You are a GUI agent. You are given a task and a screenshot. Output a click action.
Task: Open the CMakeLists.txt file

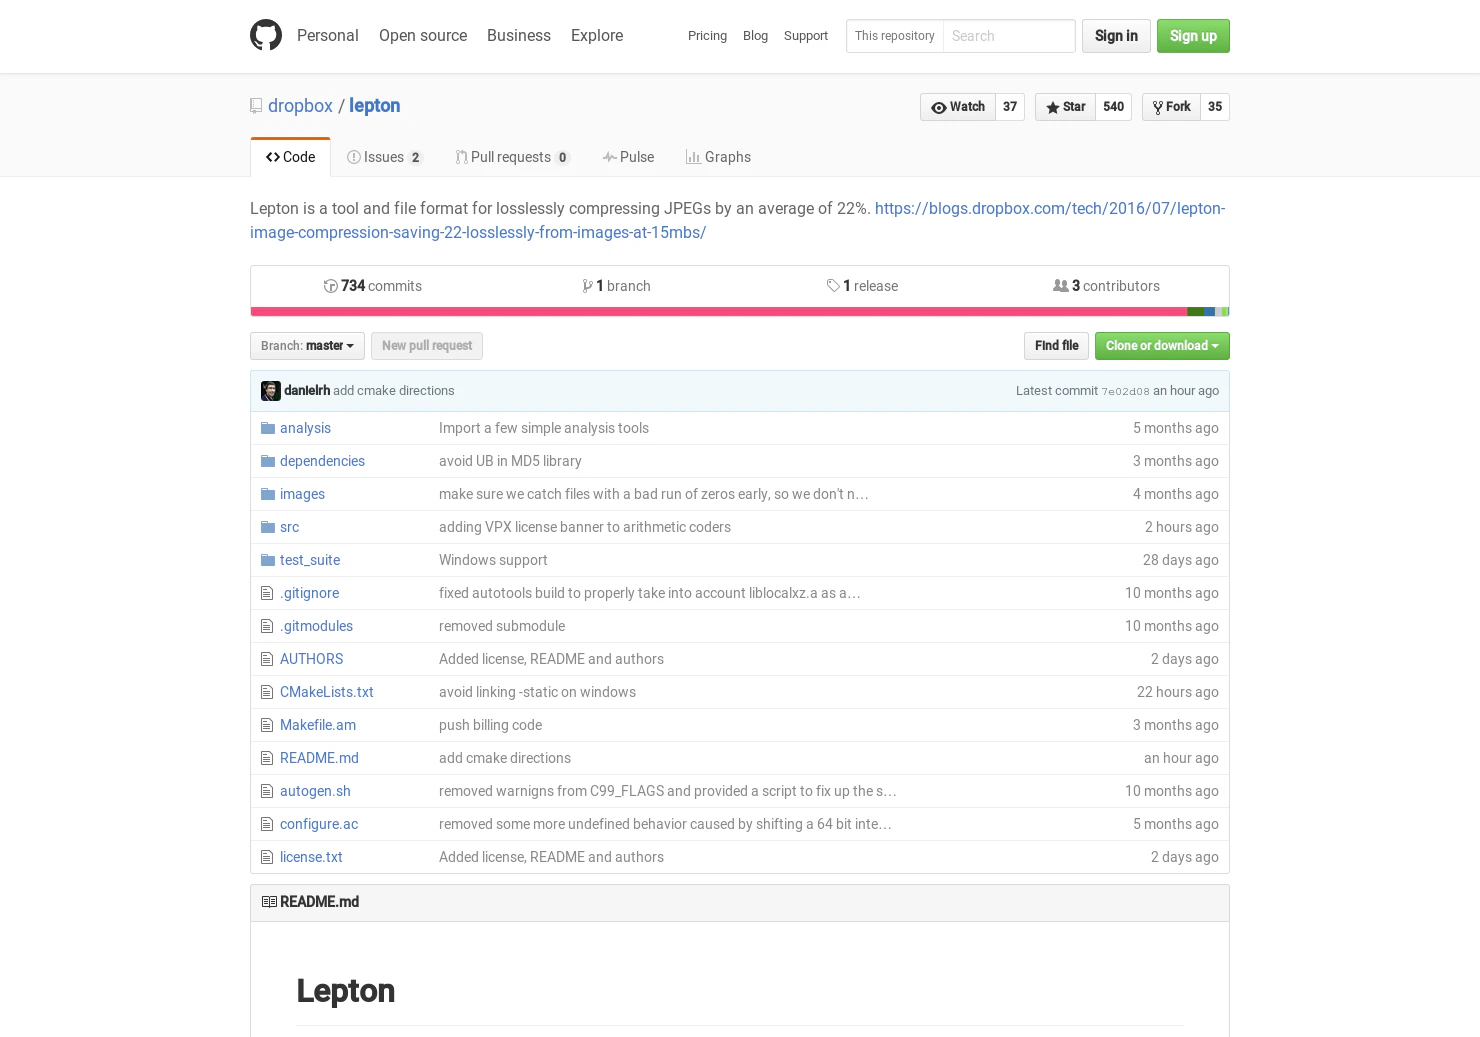[x=327, y=692]
